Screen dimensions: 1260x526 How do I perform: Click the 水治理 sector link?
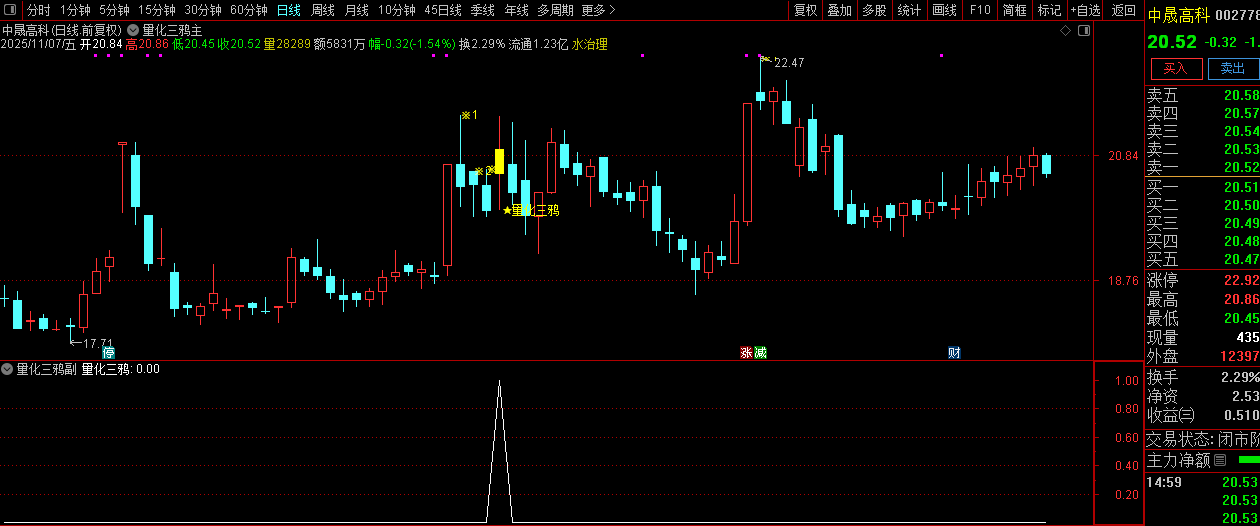(x=590, y=44)
